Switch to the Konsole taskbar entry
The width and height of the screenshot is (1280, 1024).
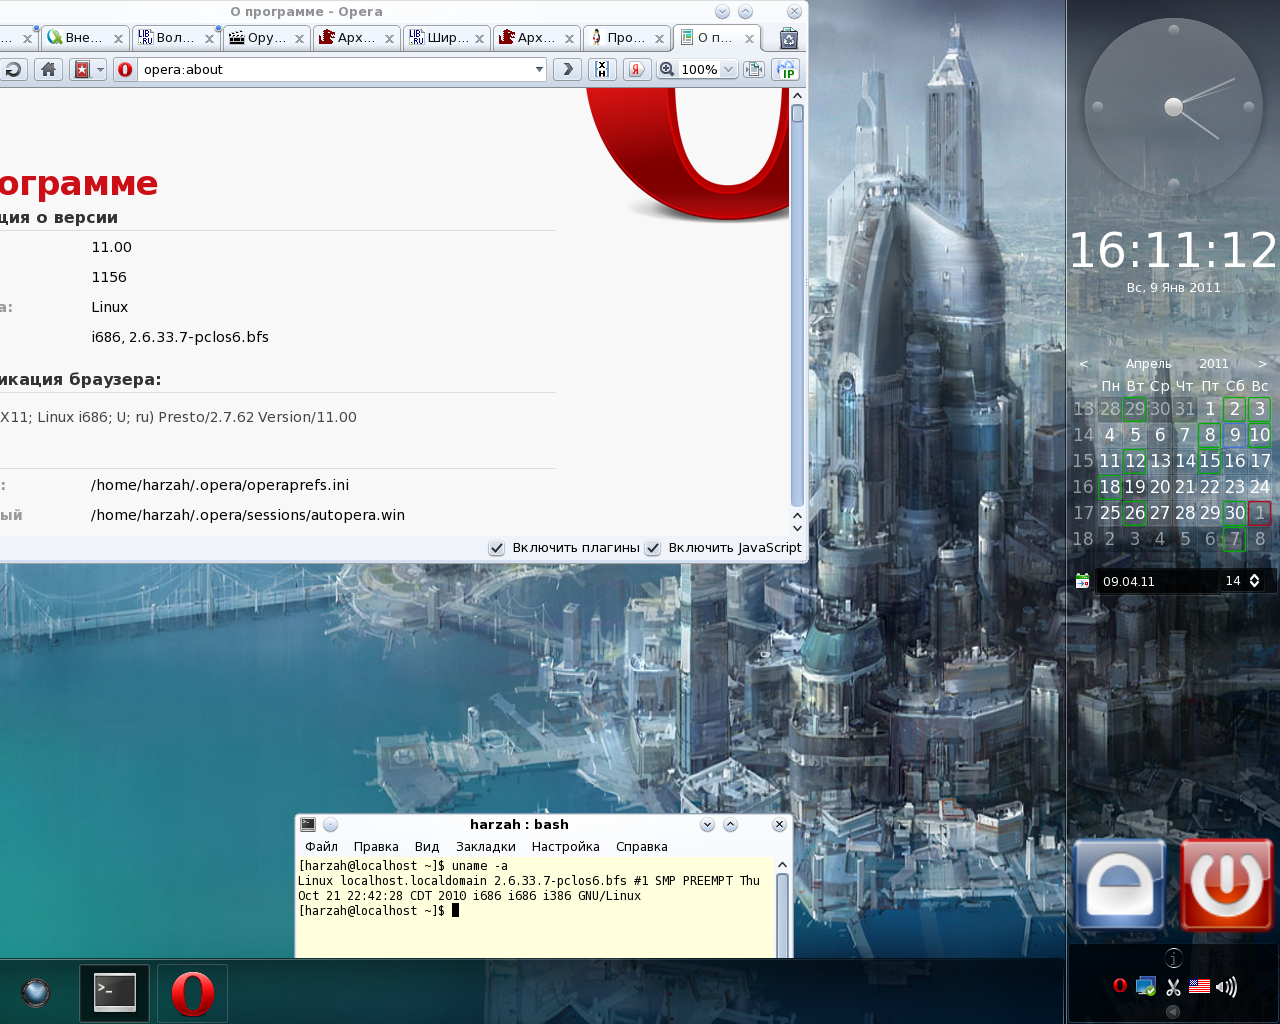point(115,993)
